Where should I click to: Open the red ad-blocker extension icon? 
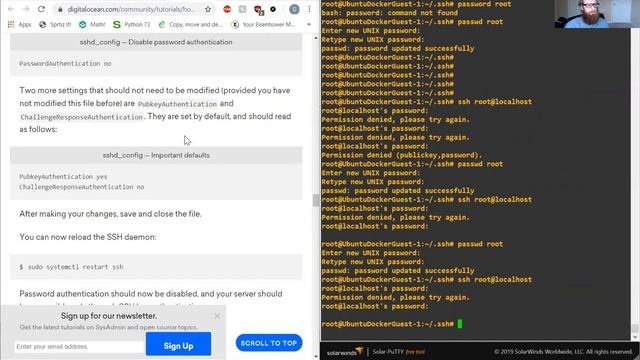(x=227, y=9)
